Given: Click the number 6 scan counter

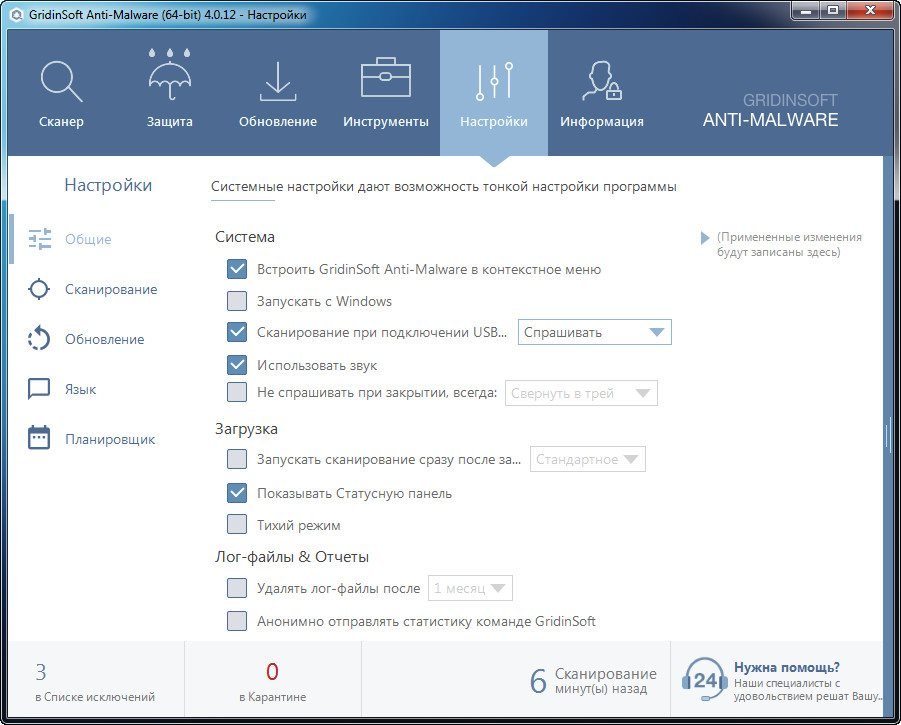Looking at the screenshot, I should coord(538,681).
